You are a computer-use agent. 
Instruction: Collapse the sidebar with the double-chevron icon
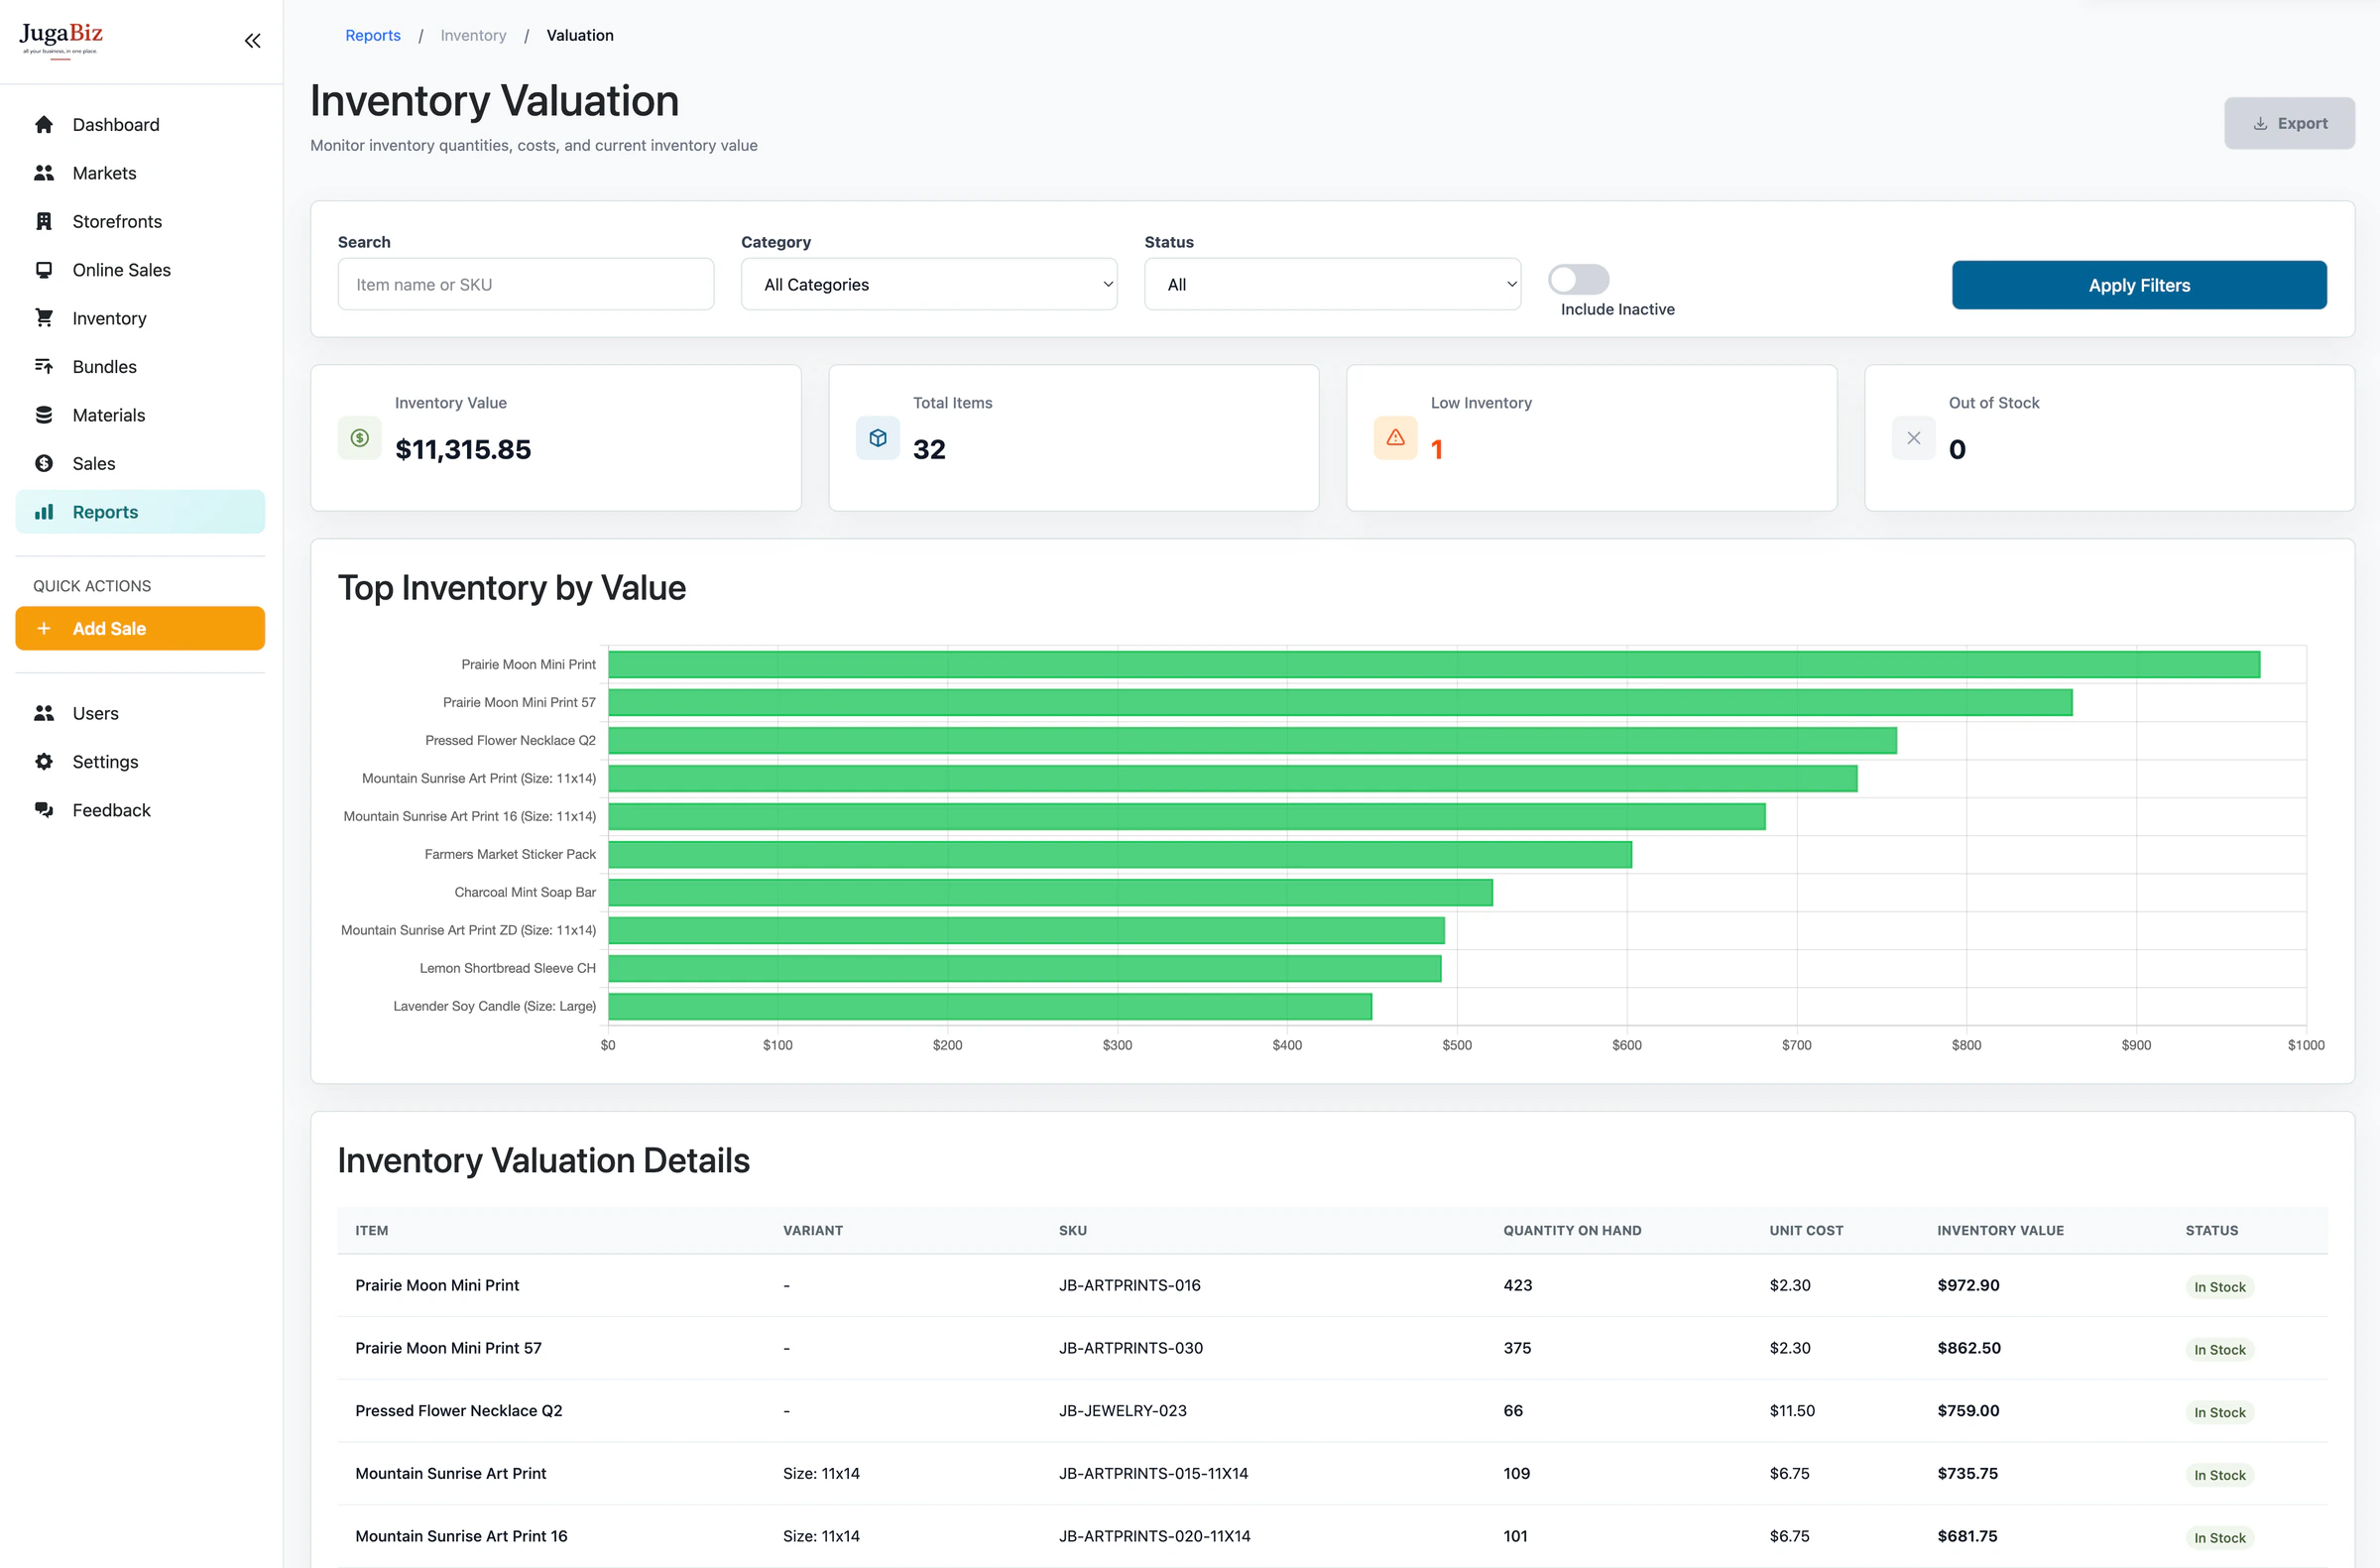pos(252,41)
